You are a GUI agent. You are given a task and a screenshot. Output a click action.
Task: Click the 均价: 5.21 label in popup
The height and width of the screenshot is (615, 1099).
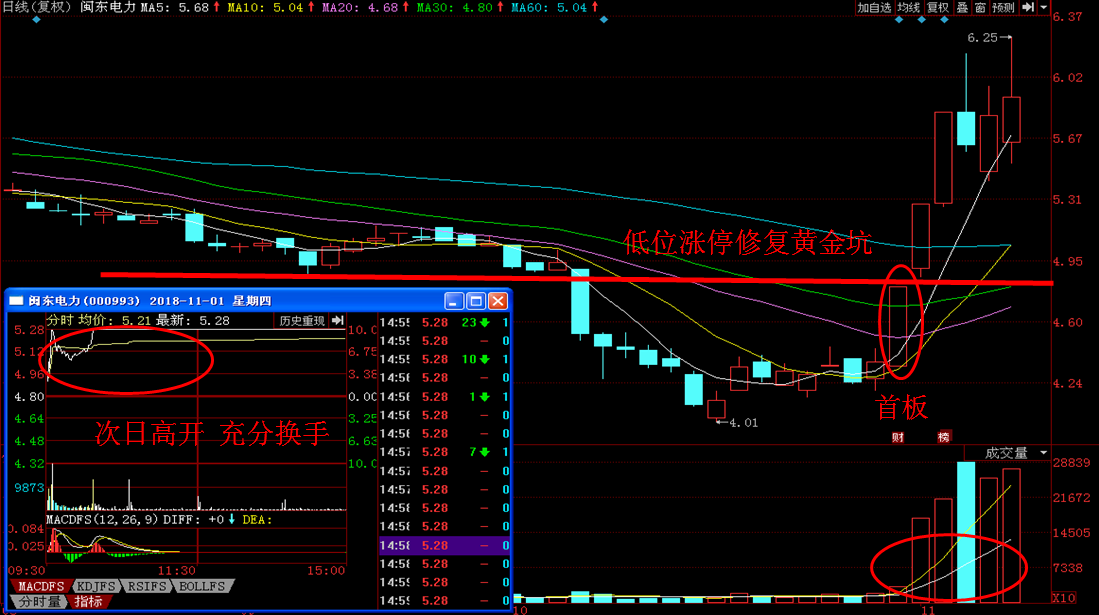tap(114, 320)
